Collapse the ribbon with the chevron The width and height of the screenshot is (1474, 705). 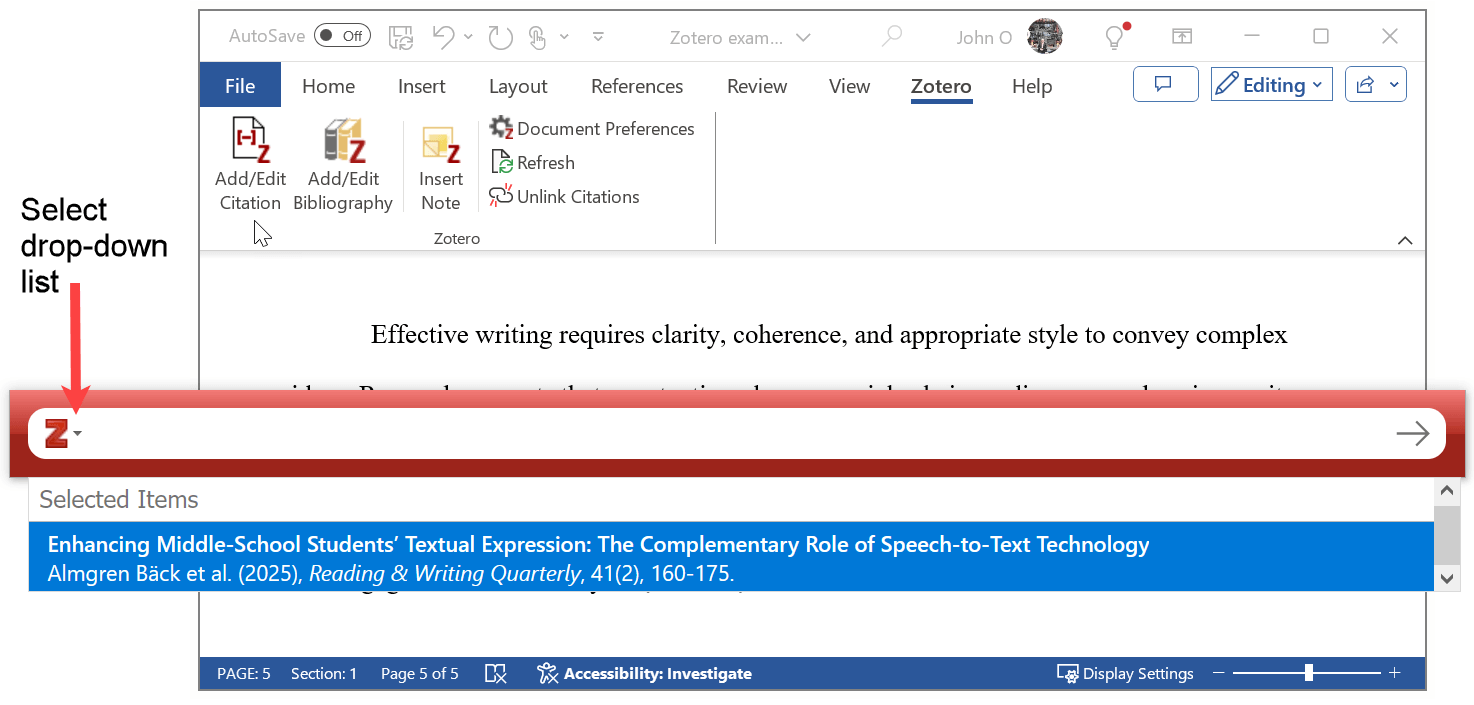[1404, 240]
